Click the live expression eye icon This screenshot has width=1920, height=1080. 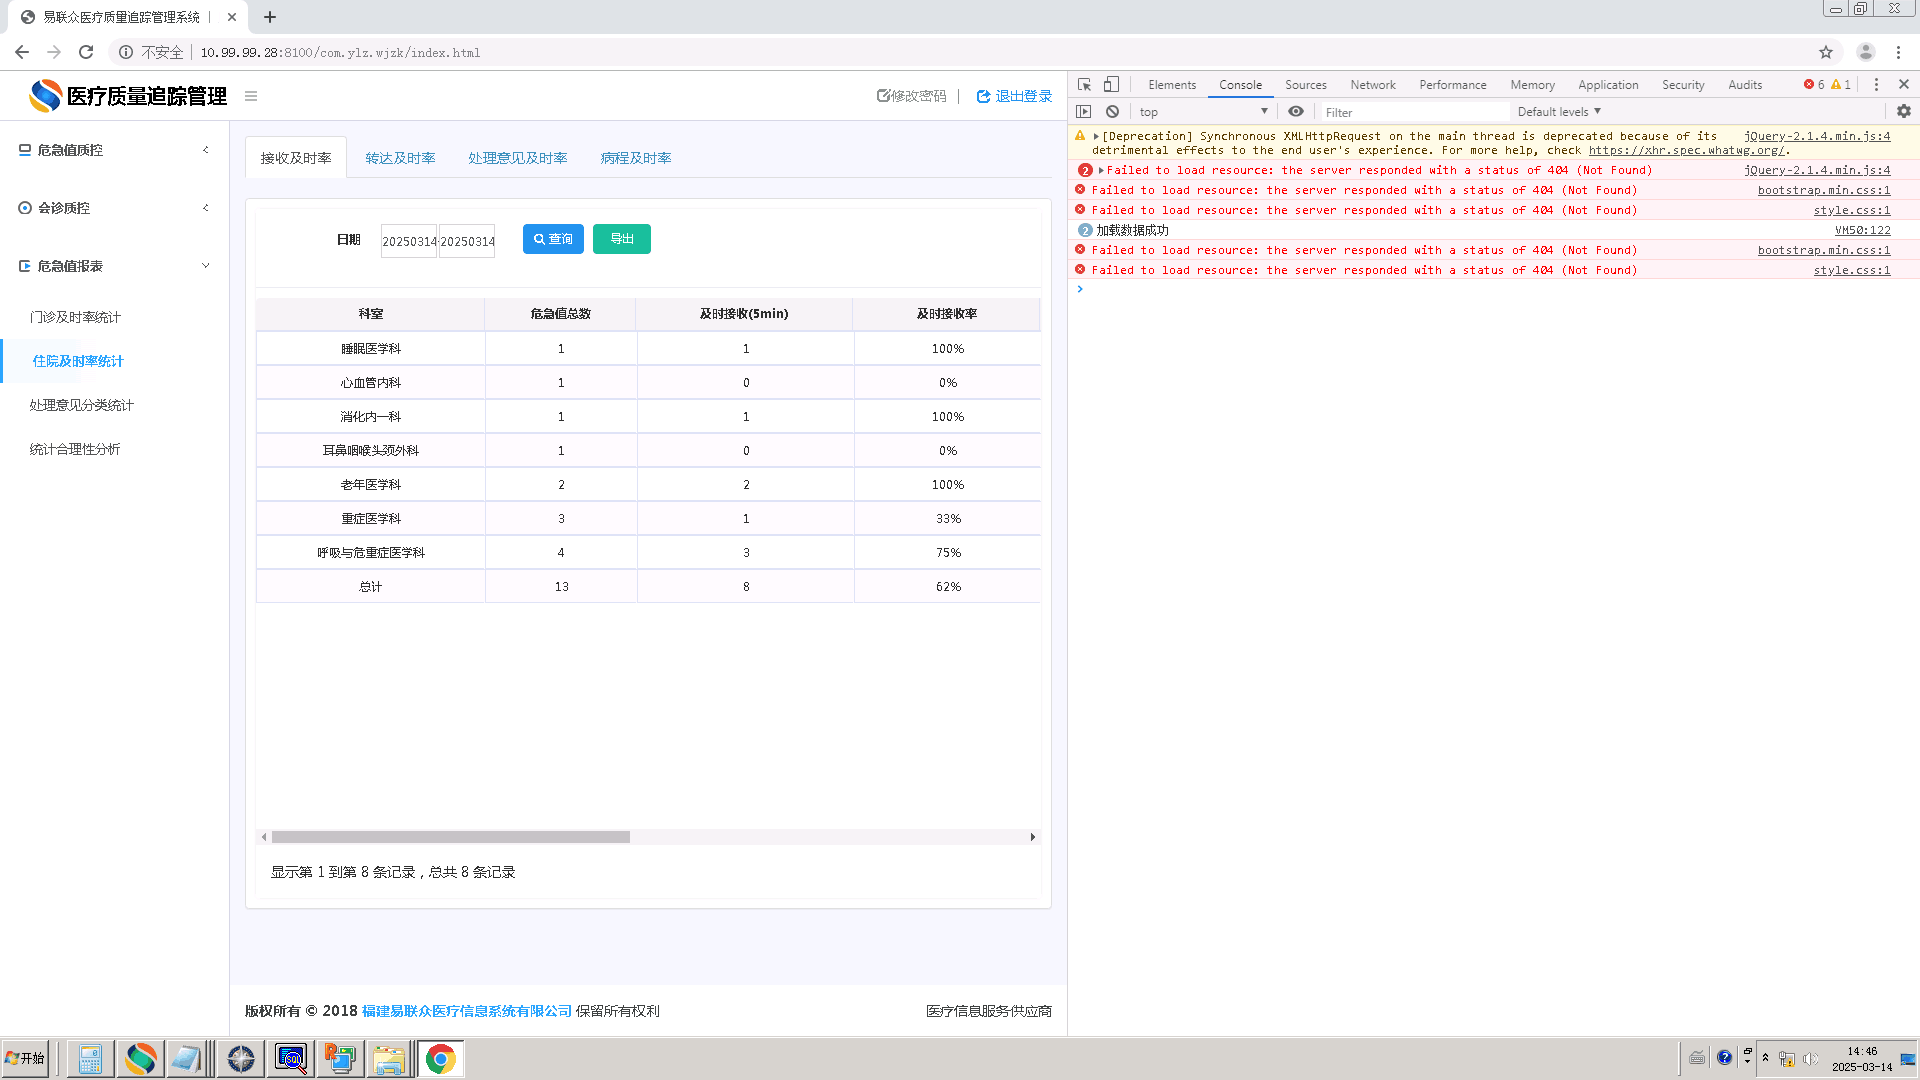[1296, 112]
